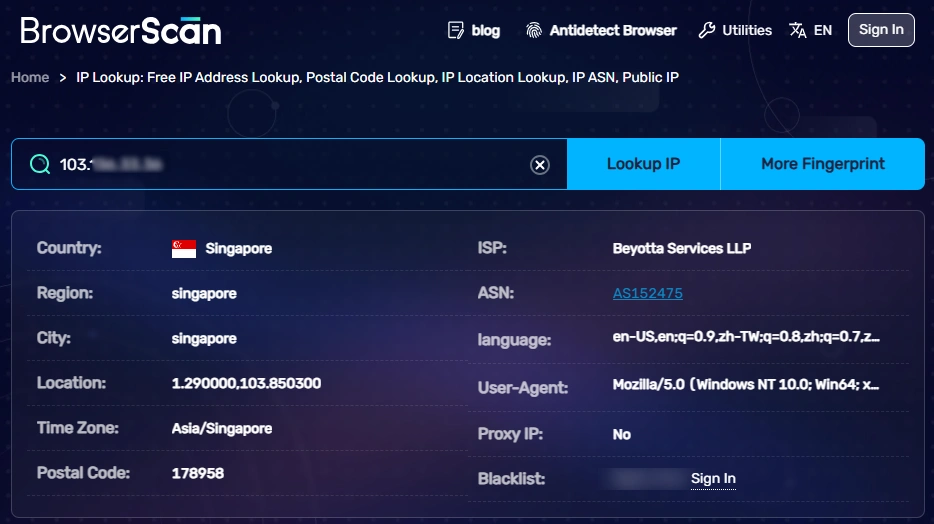The height and width of the screenshot is (524, 934).
Task: Click the Proxy IP value No
Action: pyautogui.click(x=621, y=435)
